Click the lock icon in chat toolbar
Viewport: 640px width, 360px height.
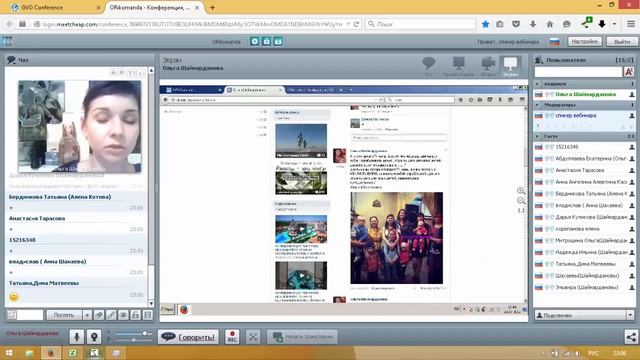[136, 315]
